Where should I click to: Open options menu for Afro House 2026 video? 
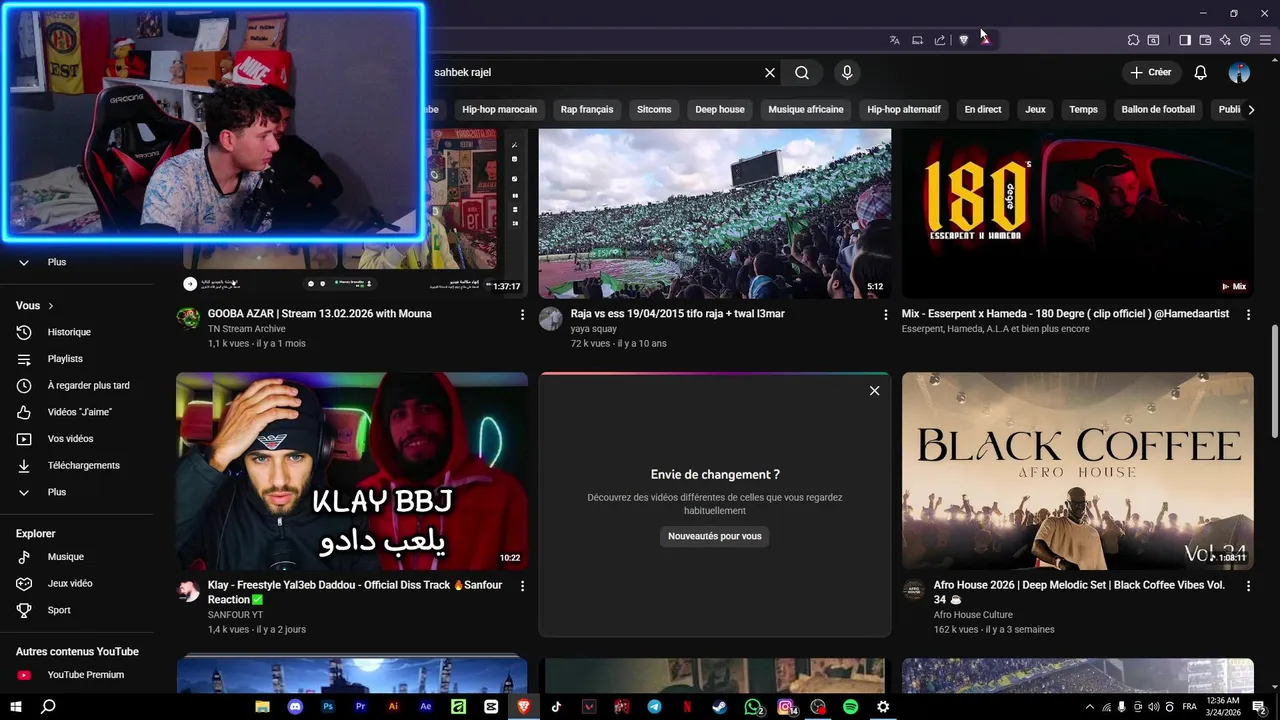pos(1248,585)
